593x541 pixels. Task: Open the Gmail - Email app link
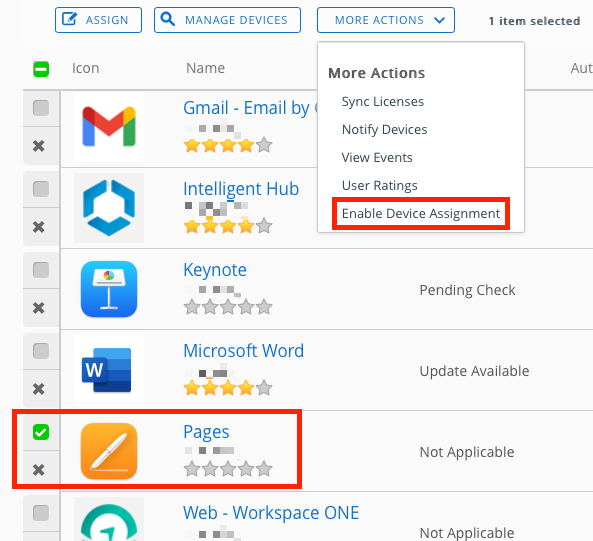click(250, 108)
